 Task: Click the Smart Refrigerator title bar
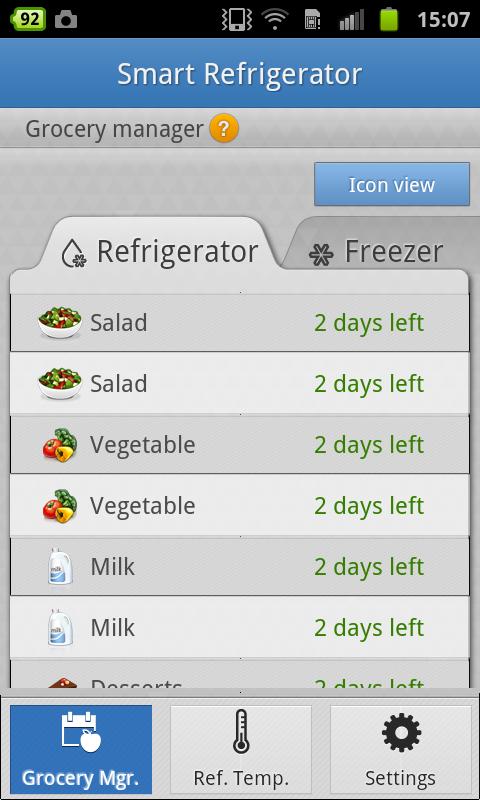(x=240, y=73)
